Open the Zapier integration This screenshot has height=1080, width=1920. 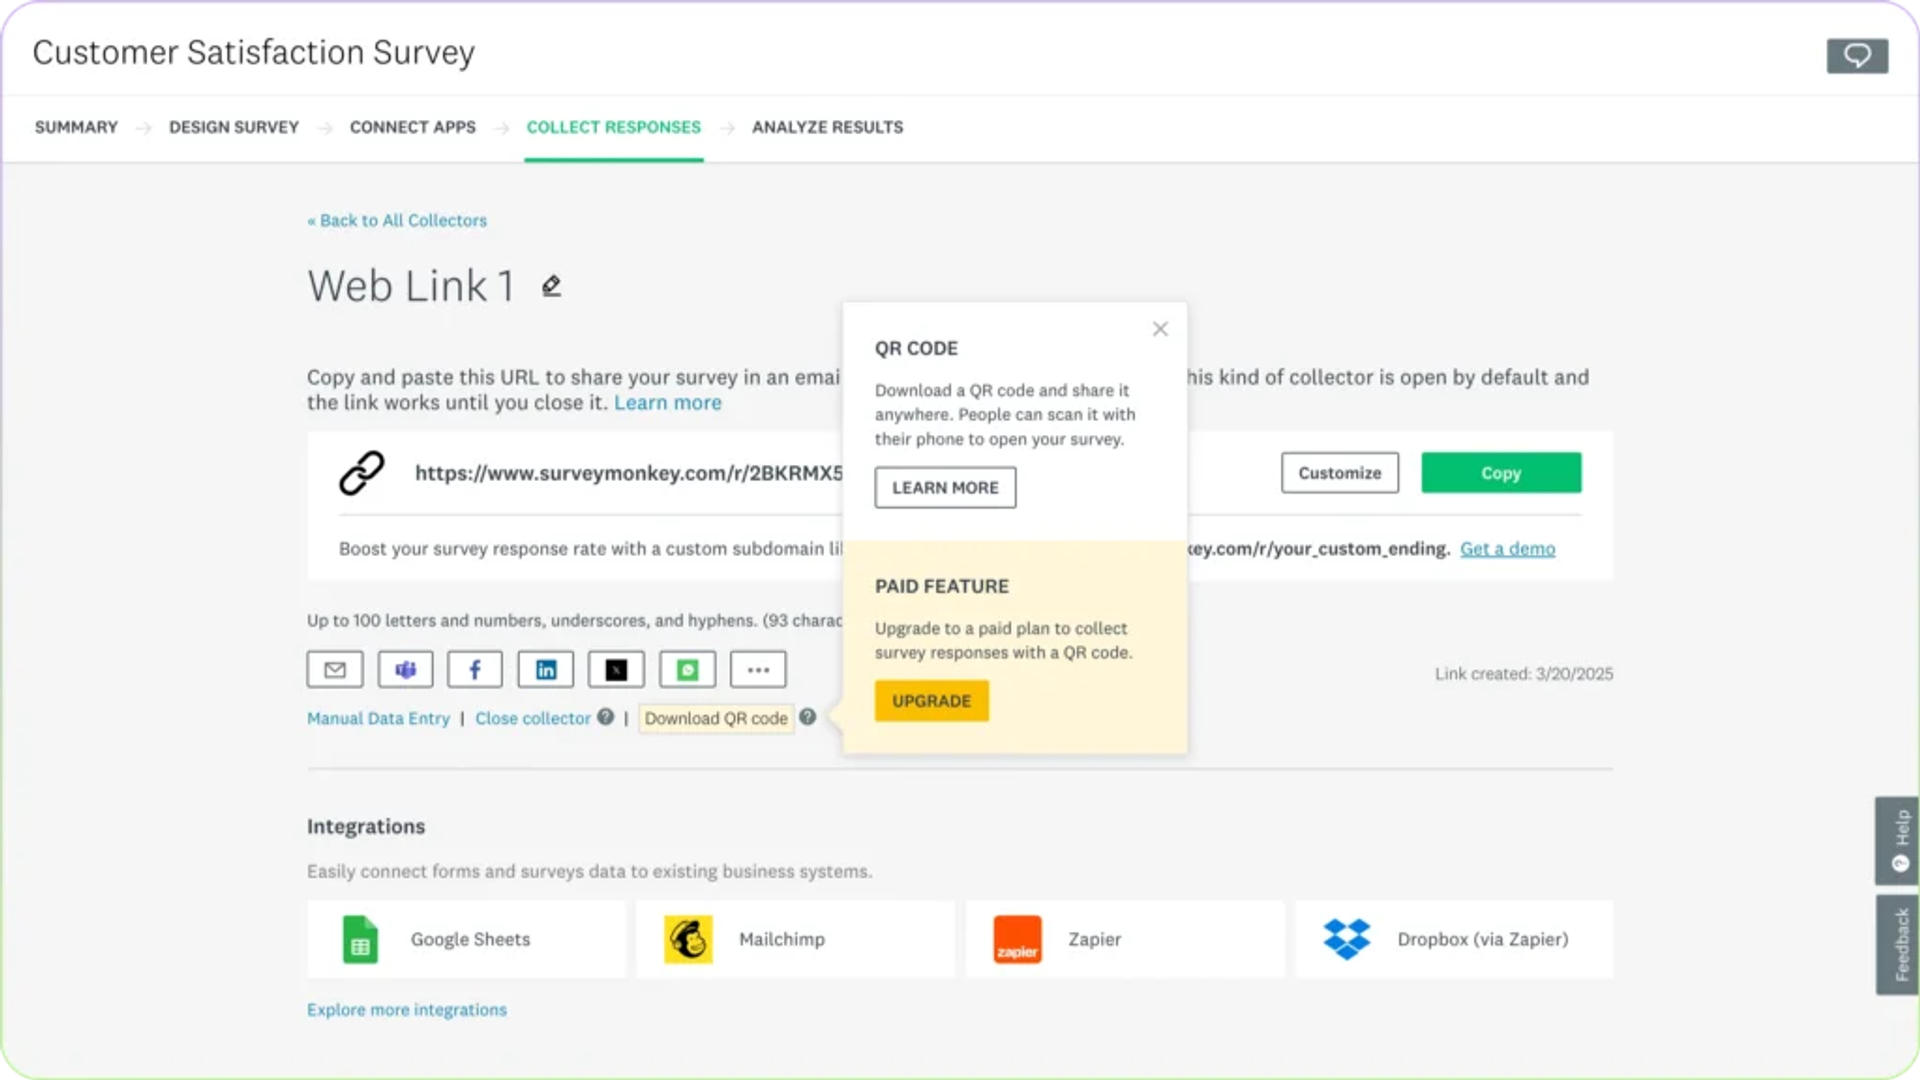pos(1125,939)
